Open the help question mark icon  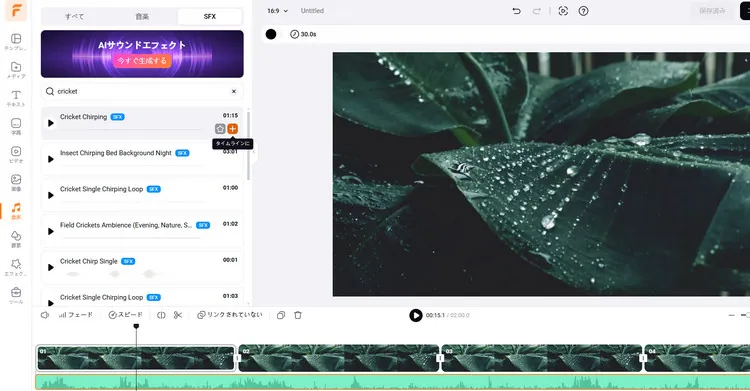(583, 11)
